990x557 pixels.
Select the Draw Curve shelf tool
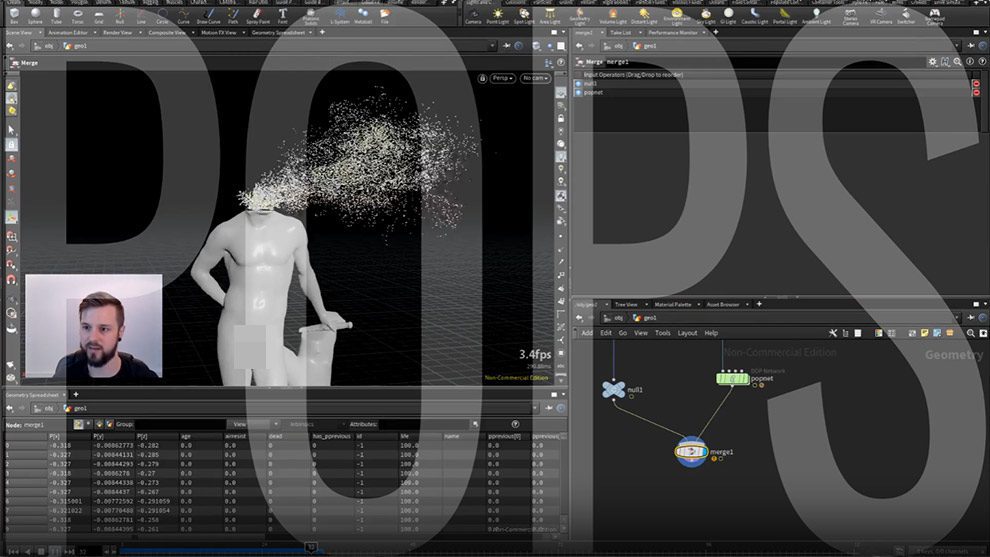click(x=209, y=15)
